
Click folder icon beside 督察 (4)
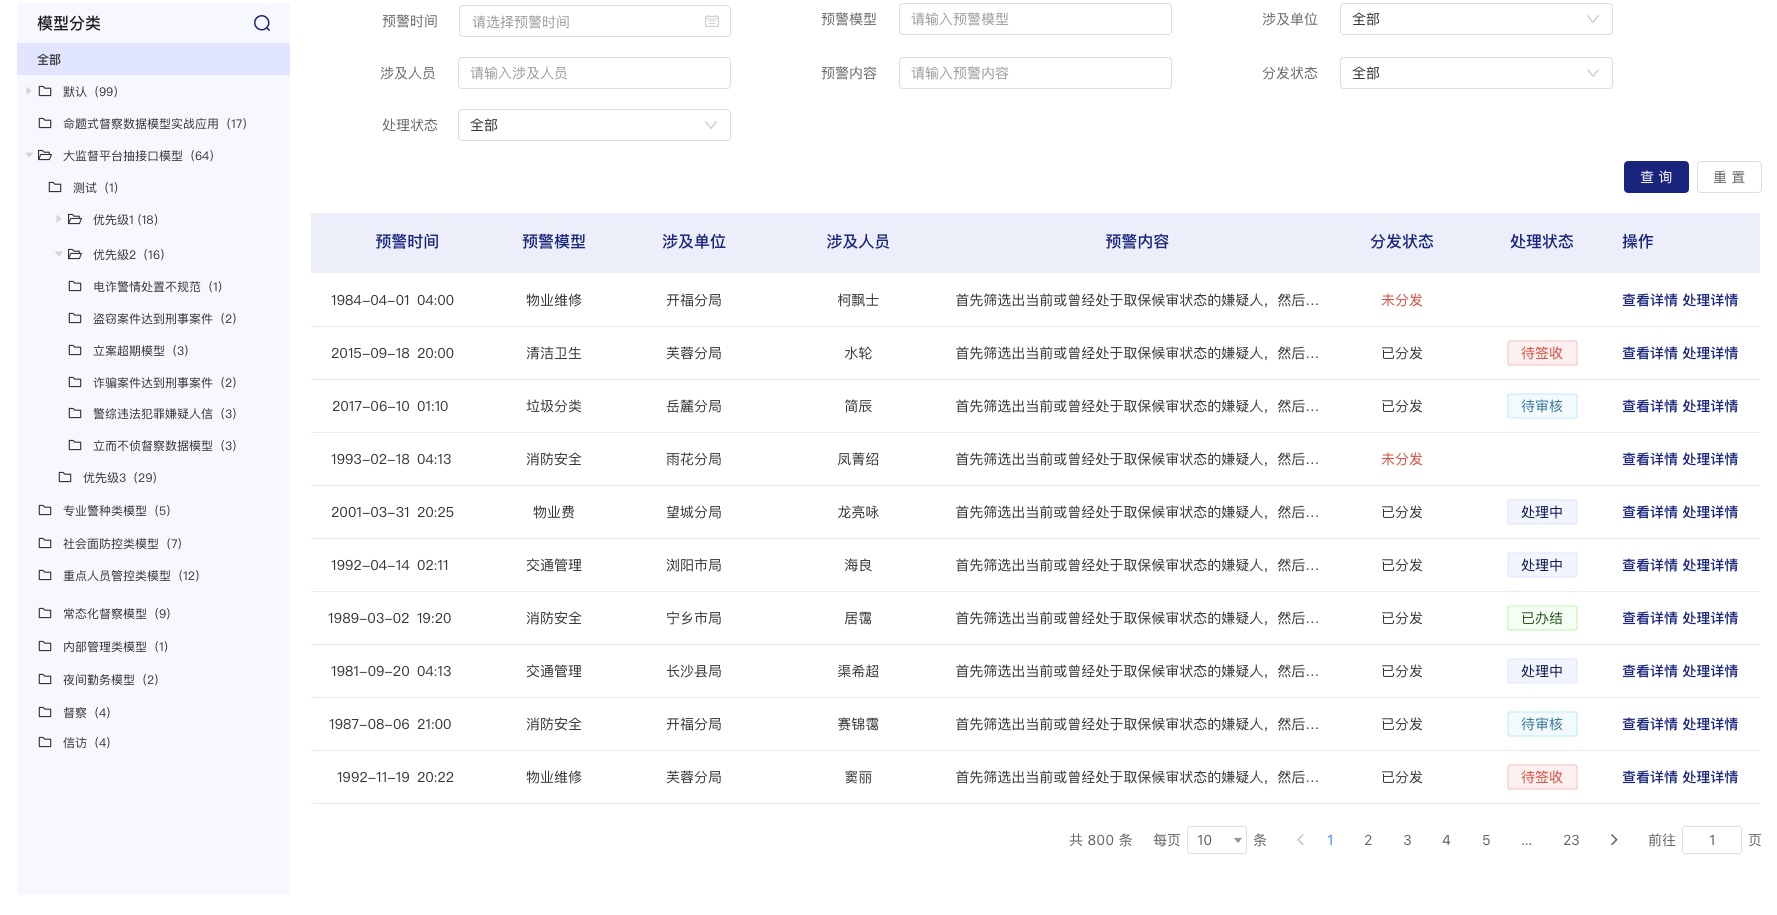tap(45, 712)
